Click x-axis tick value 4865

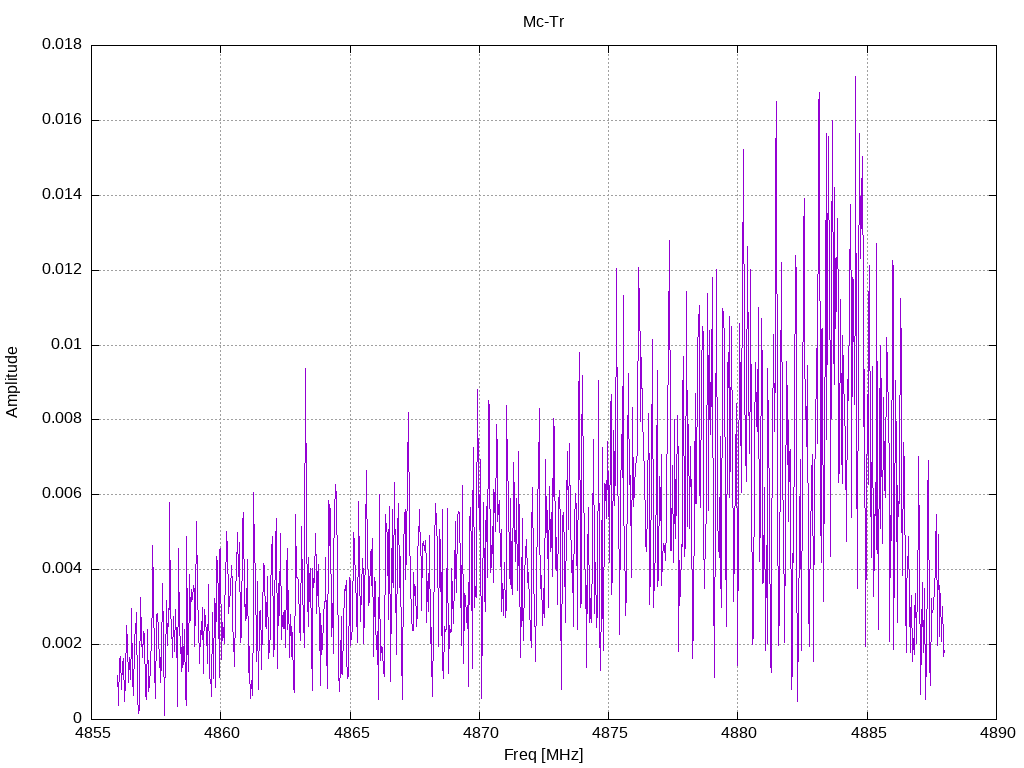tap(350, 733)
